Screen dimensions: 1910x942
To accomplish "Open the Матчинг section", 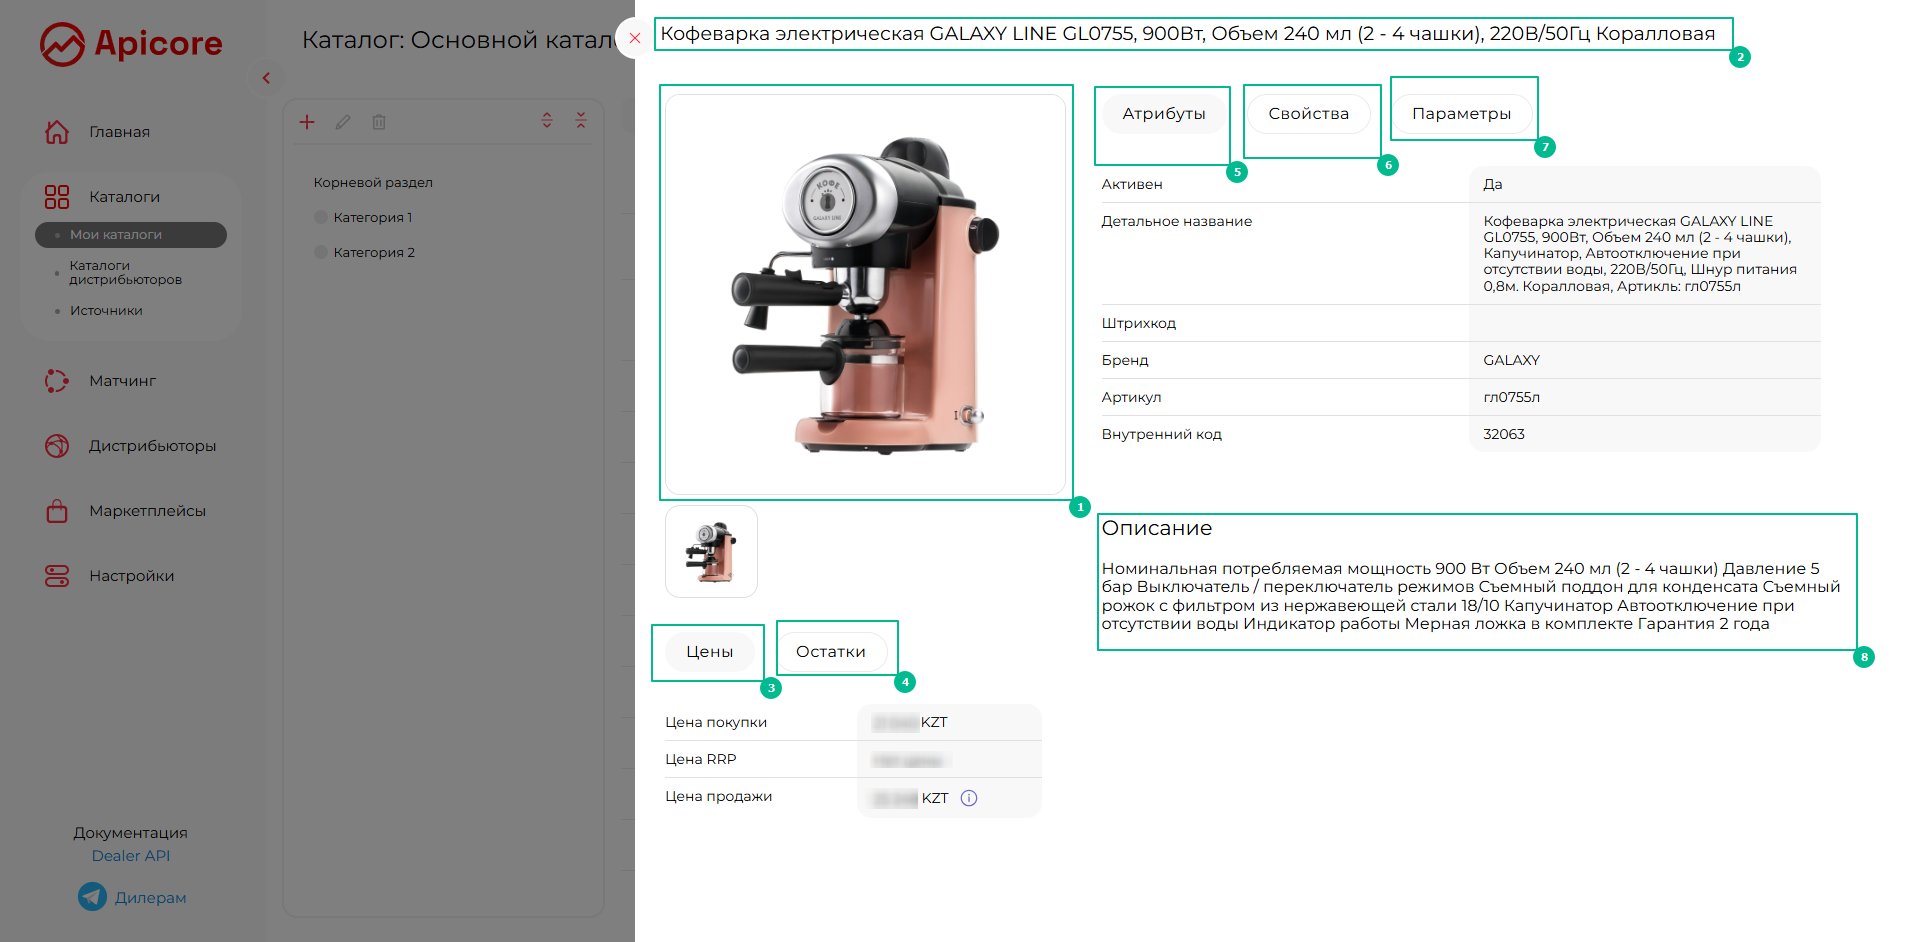I will click(x=122, y=381).
